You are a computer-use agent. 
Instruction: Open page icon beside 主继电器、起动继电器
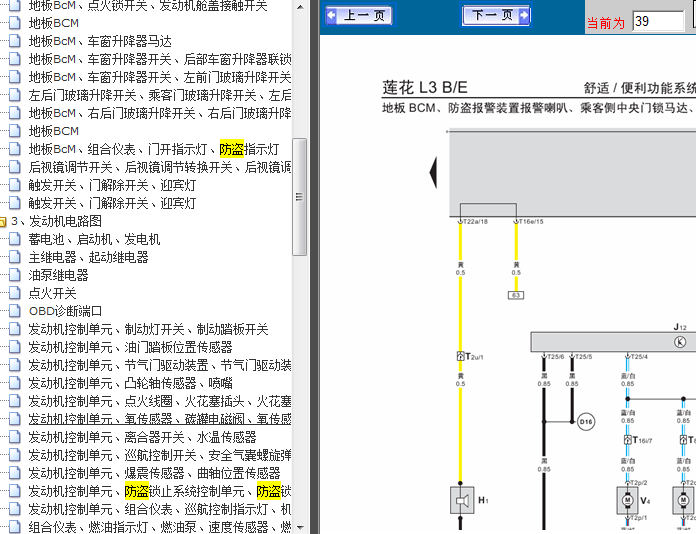tap(15, 257)
